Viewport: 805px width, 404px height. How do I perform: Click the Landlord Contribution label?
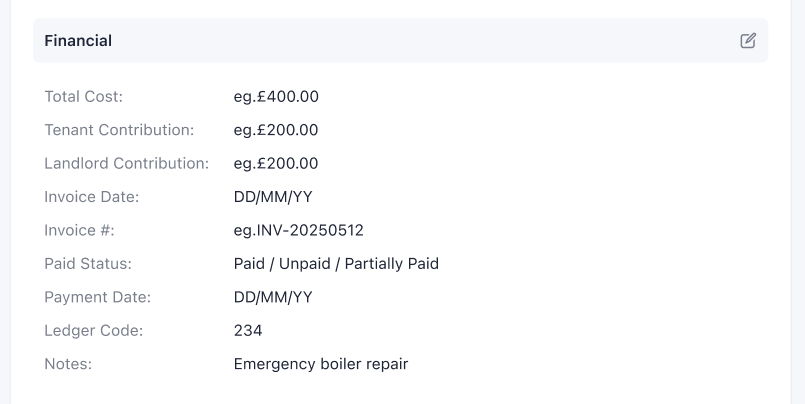click(127, 163)
